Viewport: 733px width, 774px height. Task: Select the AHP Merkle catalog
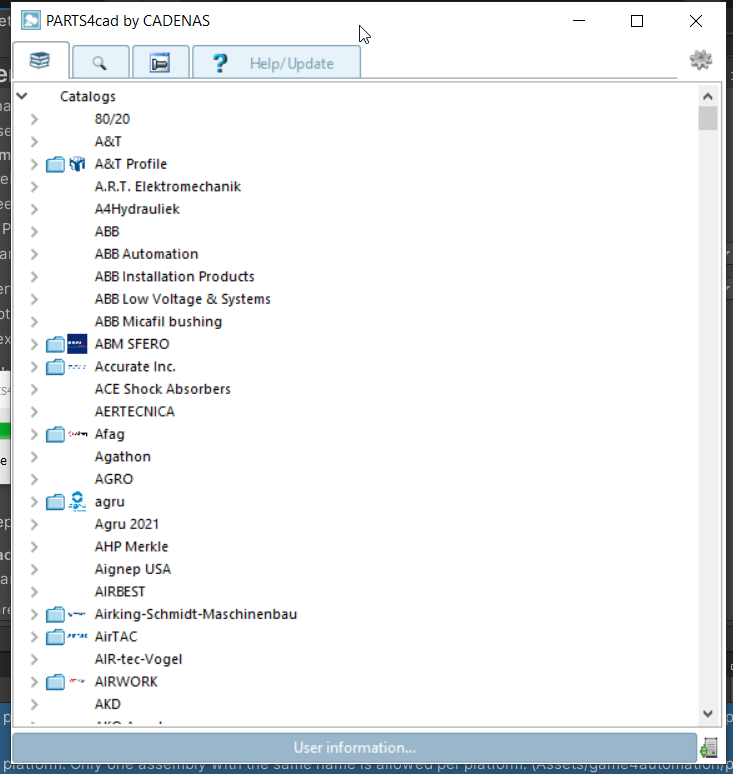(x=131, y=547)
